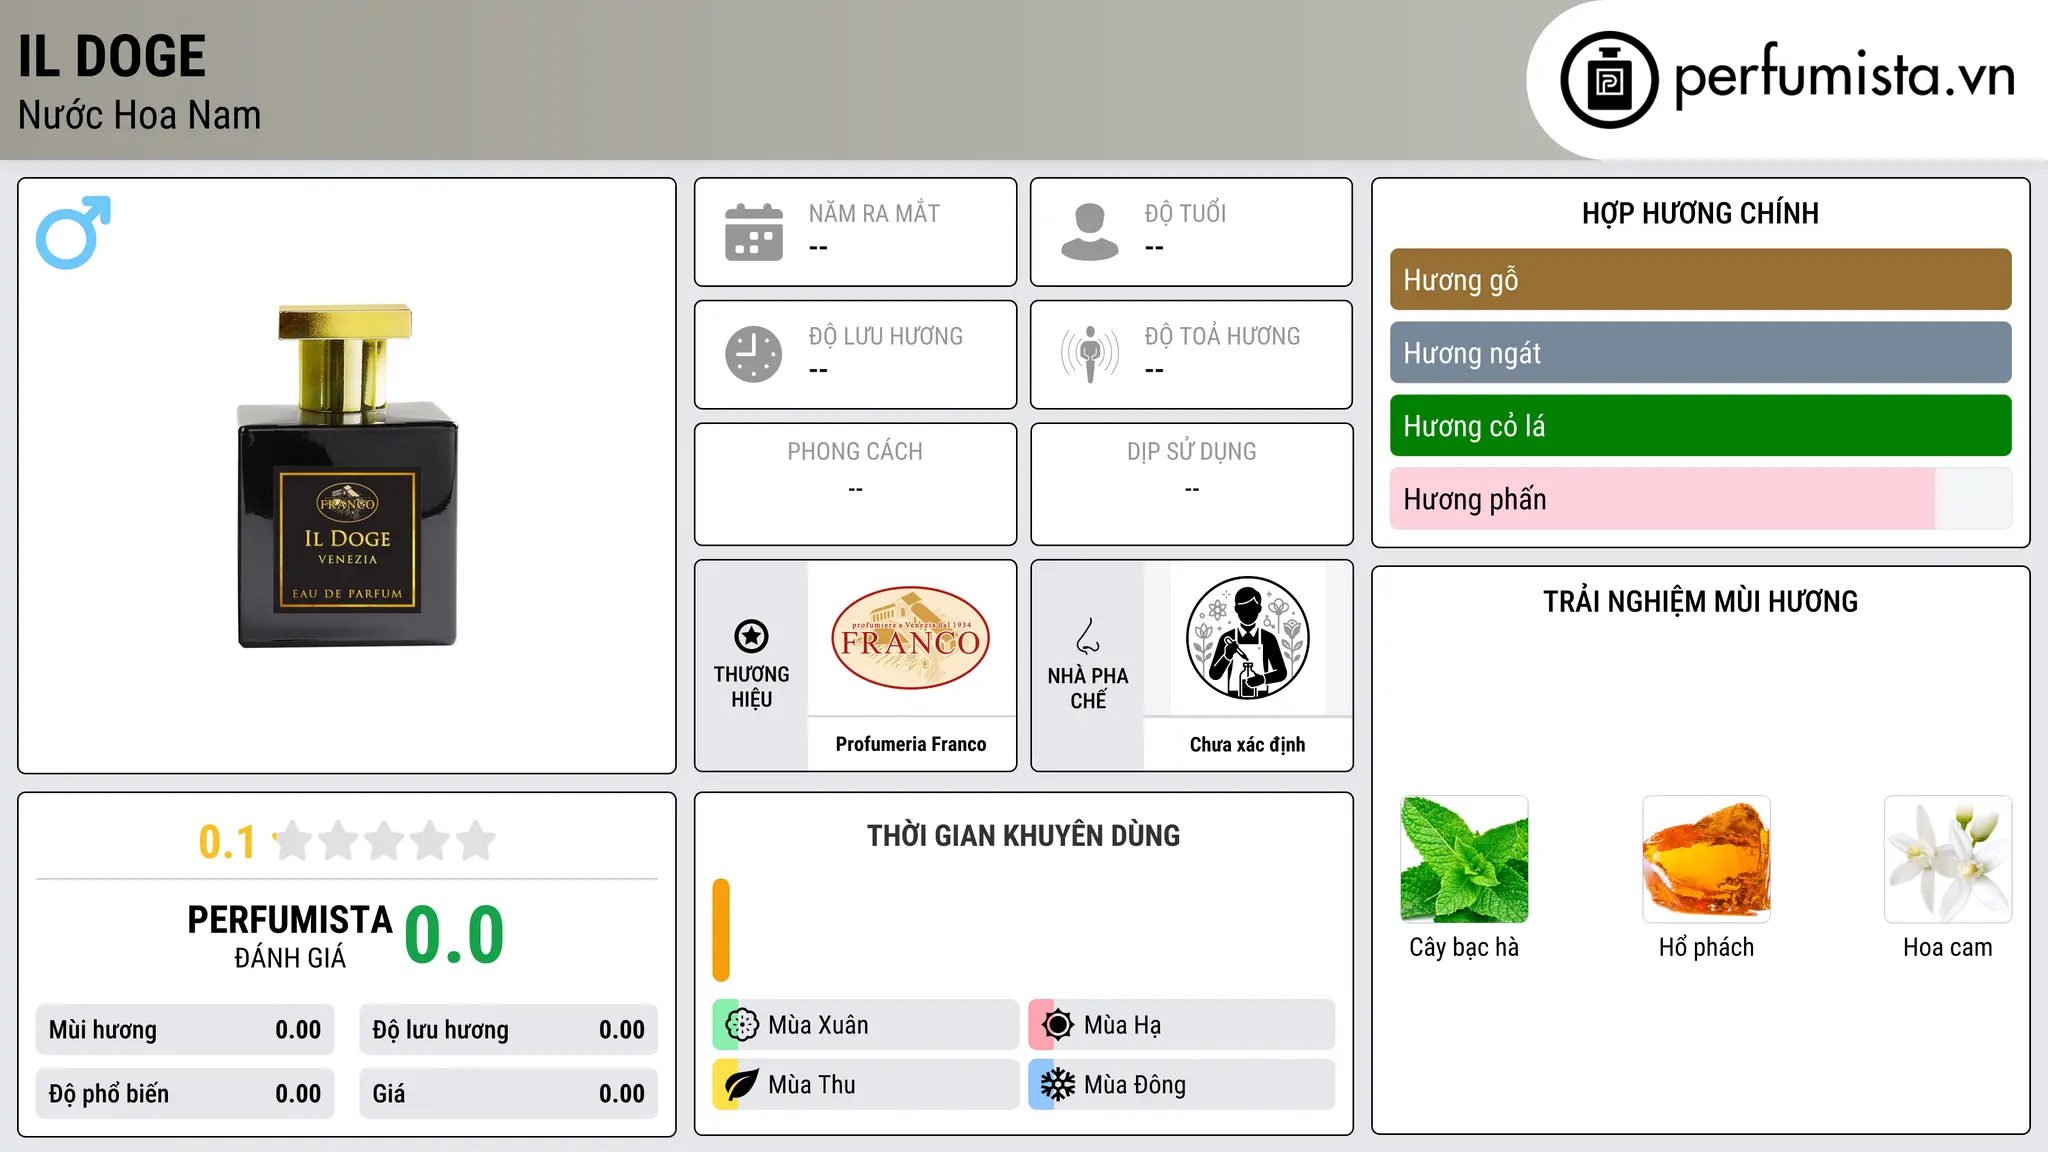Image resolution: width=2048 pixels, height=1152 pixels.
Task: Click the orange 0.1 user rating
Action: (x=227, y=842)
